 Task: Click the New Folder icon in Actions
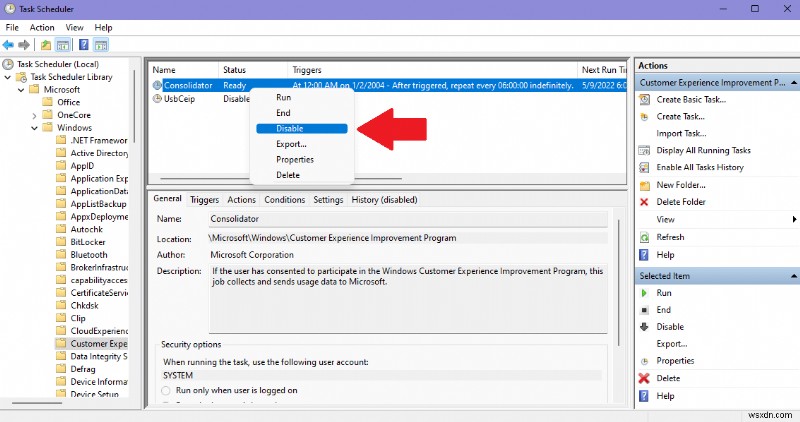[x=644, y=185]
